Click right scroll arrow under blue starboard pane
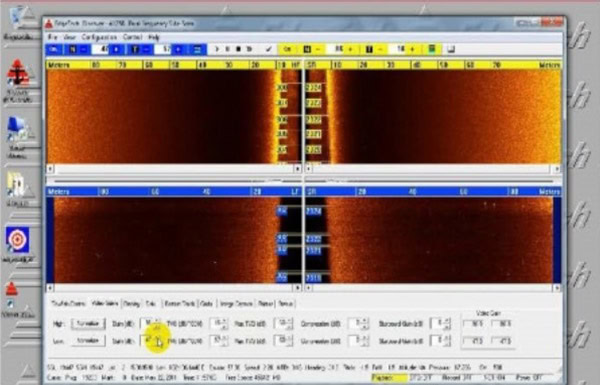This screenshot has width=600, height=385. coord(557,287)
